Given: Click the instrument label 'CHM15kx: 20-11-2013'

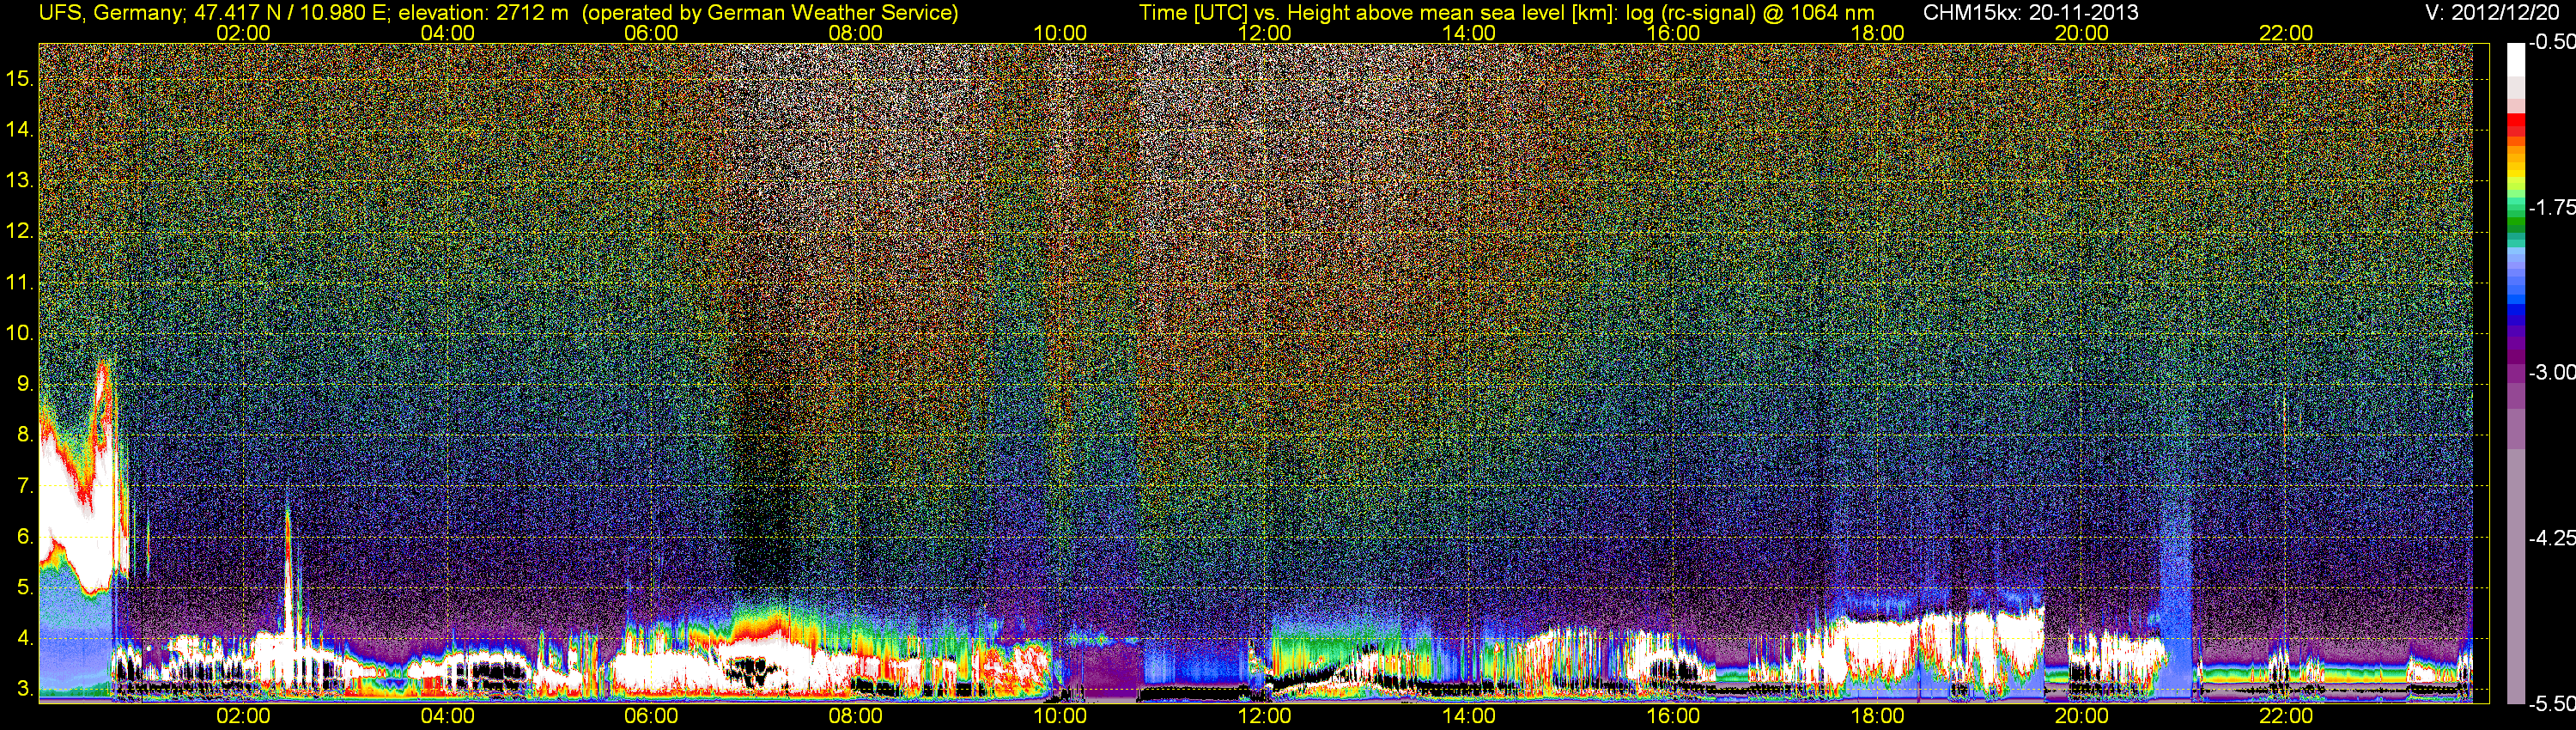Looking at the screenshot, I should tap(2031, 13).
